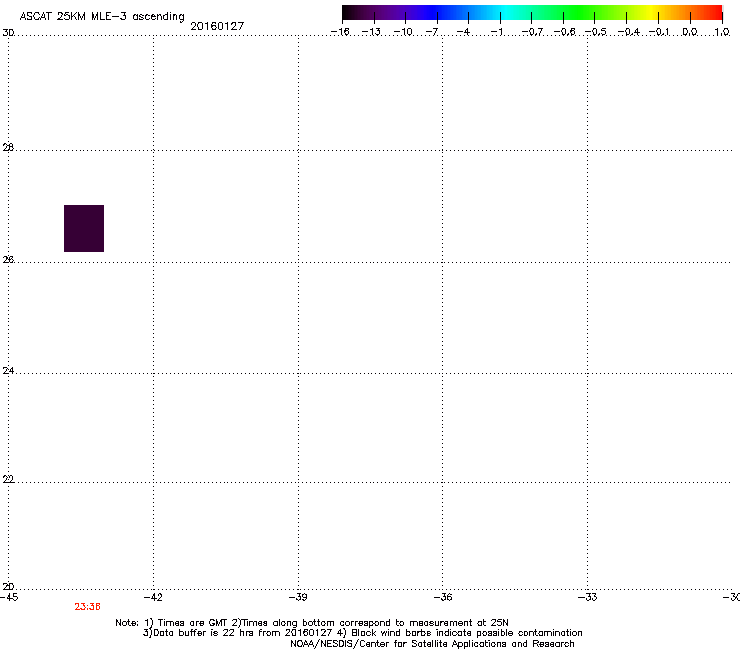740x650 pixels.
Task: Click the title 'ASCAT 25KM MLE-3 ascending'
Action: click(x=102, y=17)
